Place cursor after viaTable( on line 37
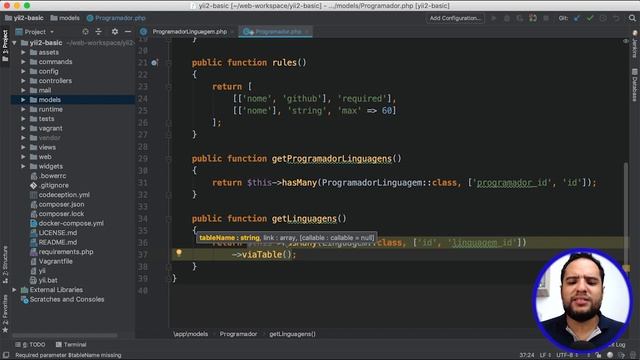This screenshot has height=360, width=640. point(287,255)
